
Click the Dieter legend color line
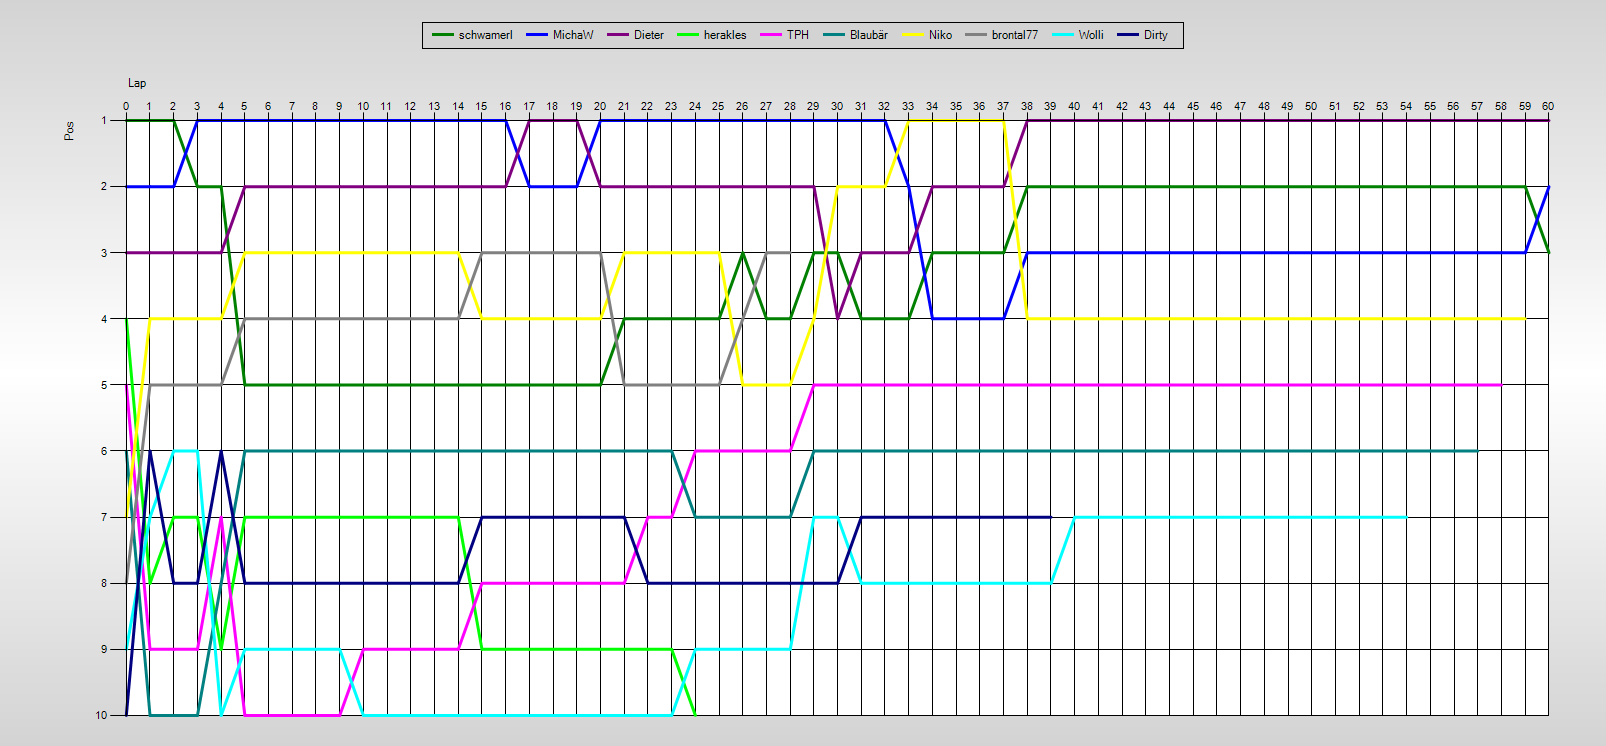pyautogui.click(x=618, y=35)
